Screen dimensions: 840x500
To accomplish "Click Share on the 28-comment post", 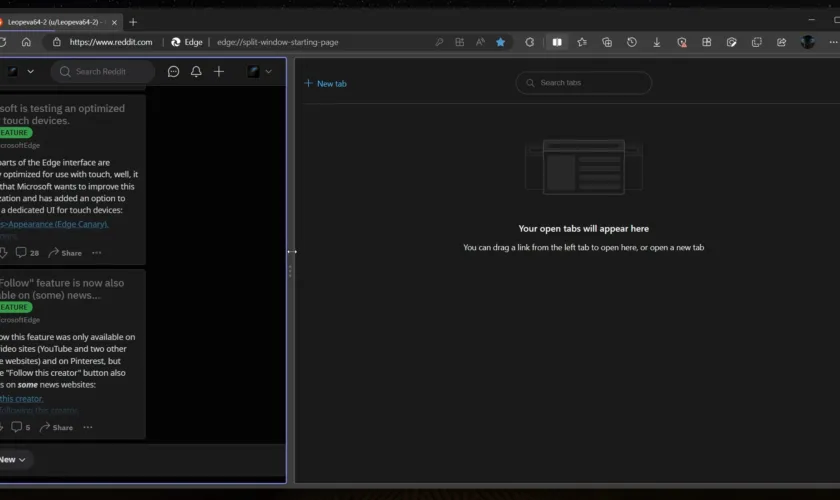I will (x=65, y=253).
